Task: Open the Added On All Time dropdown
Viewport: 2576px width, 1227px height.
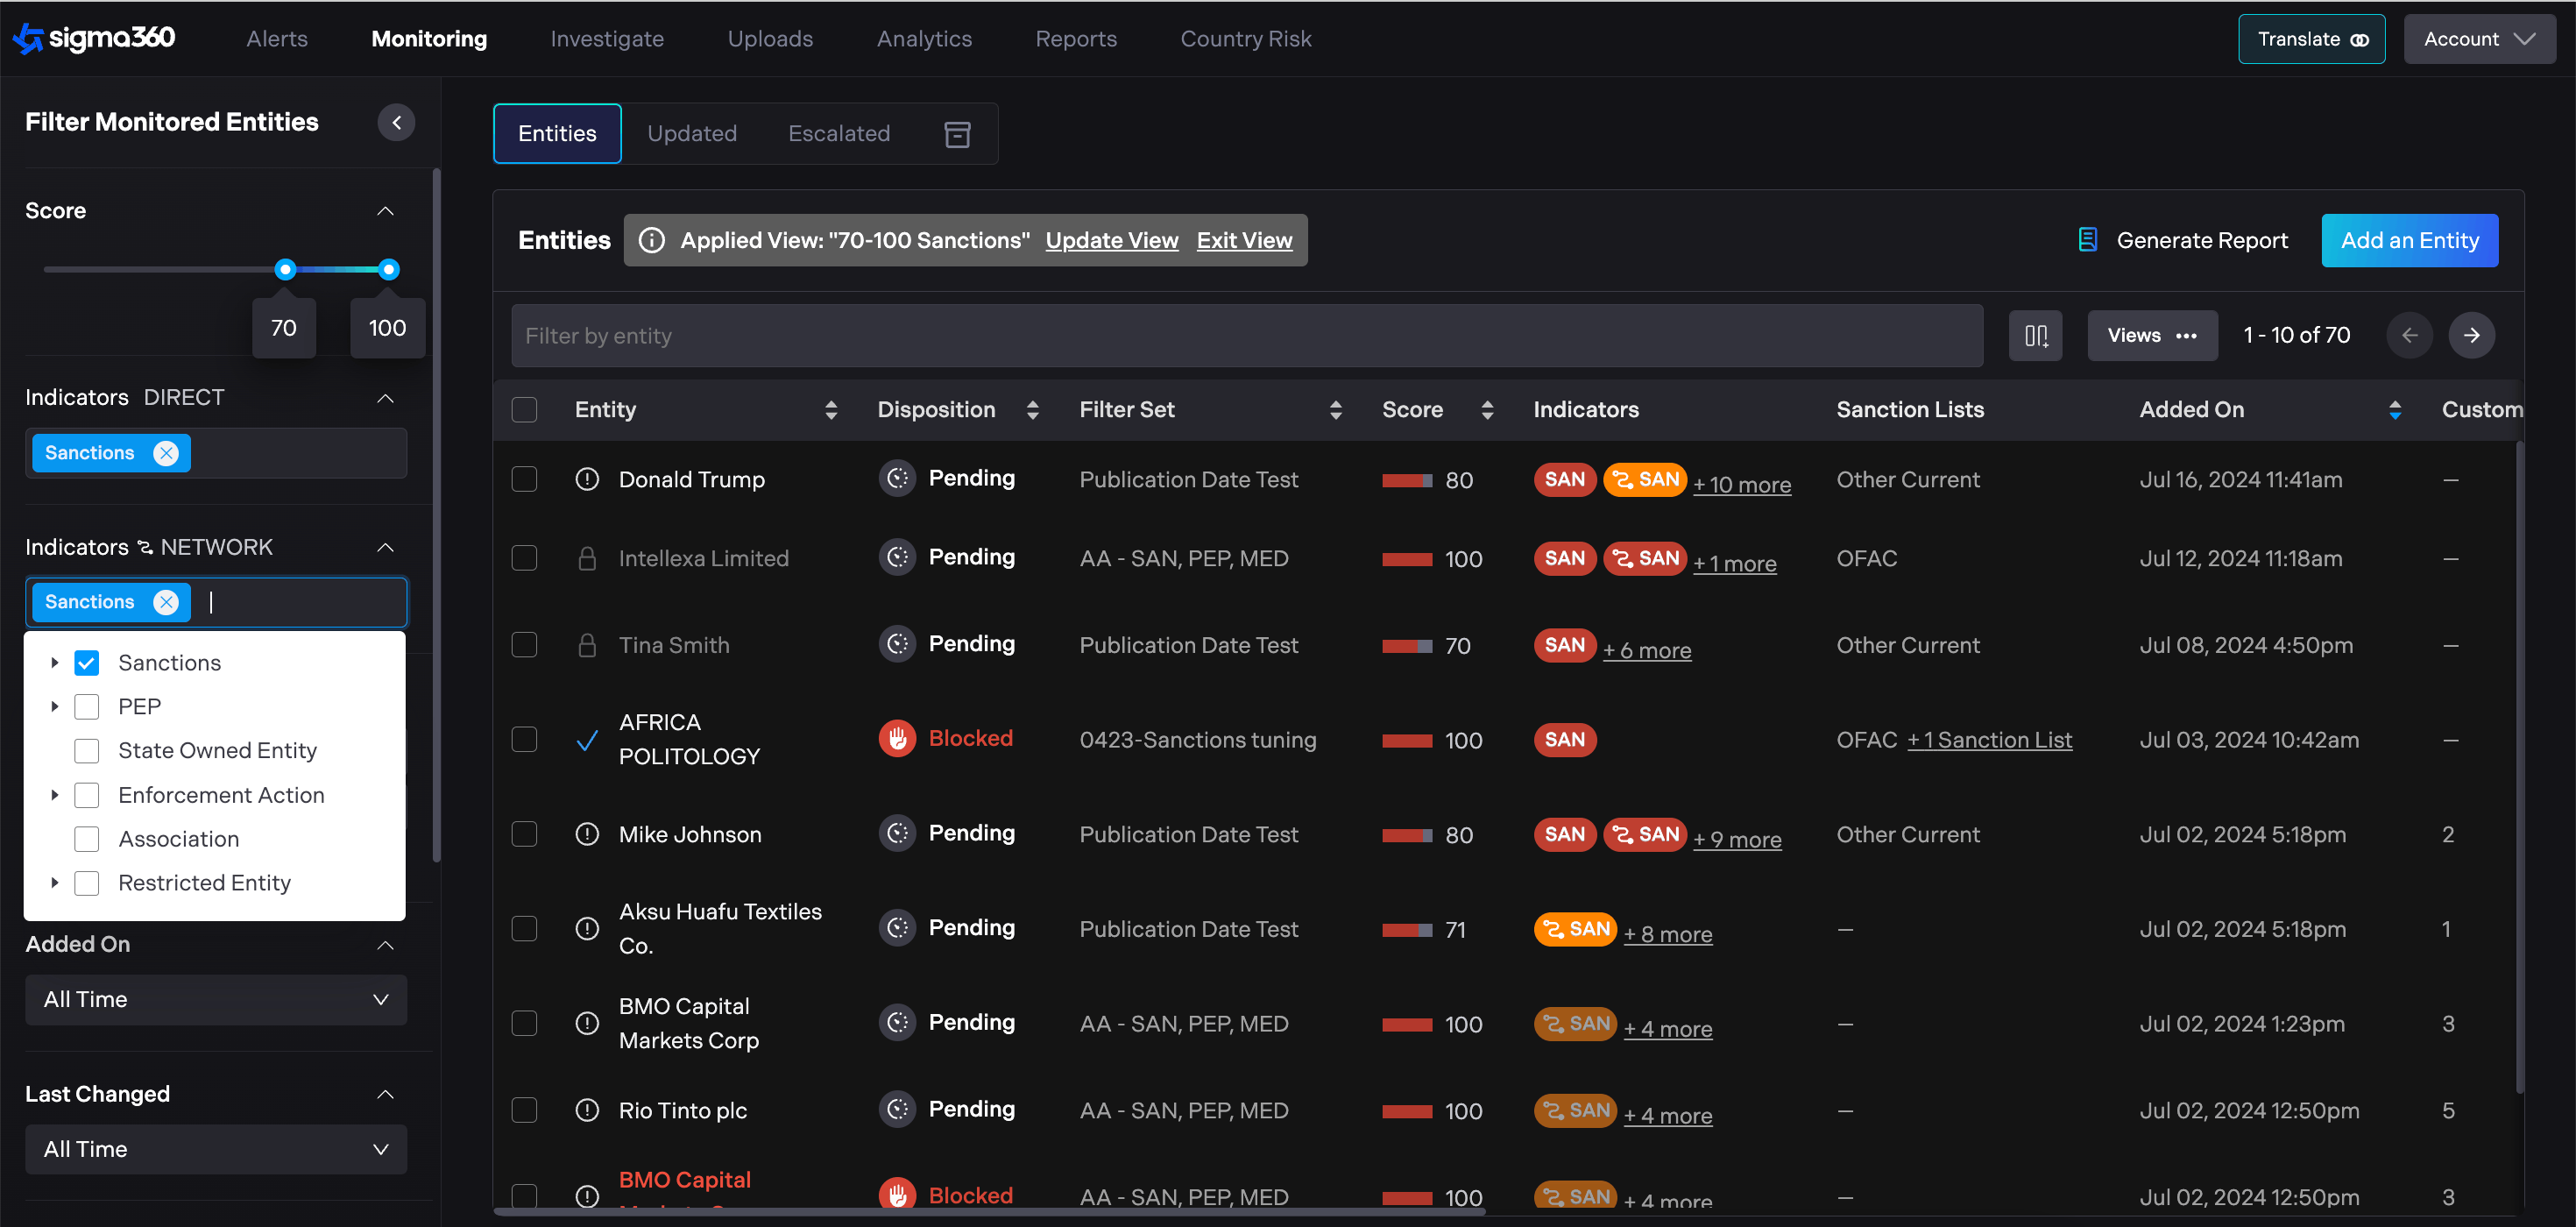Action: (216, 999)
